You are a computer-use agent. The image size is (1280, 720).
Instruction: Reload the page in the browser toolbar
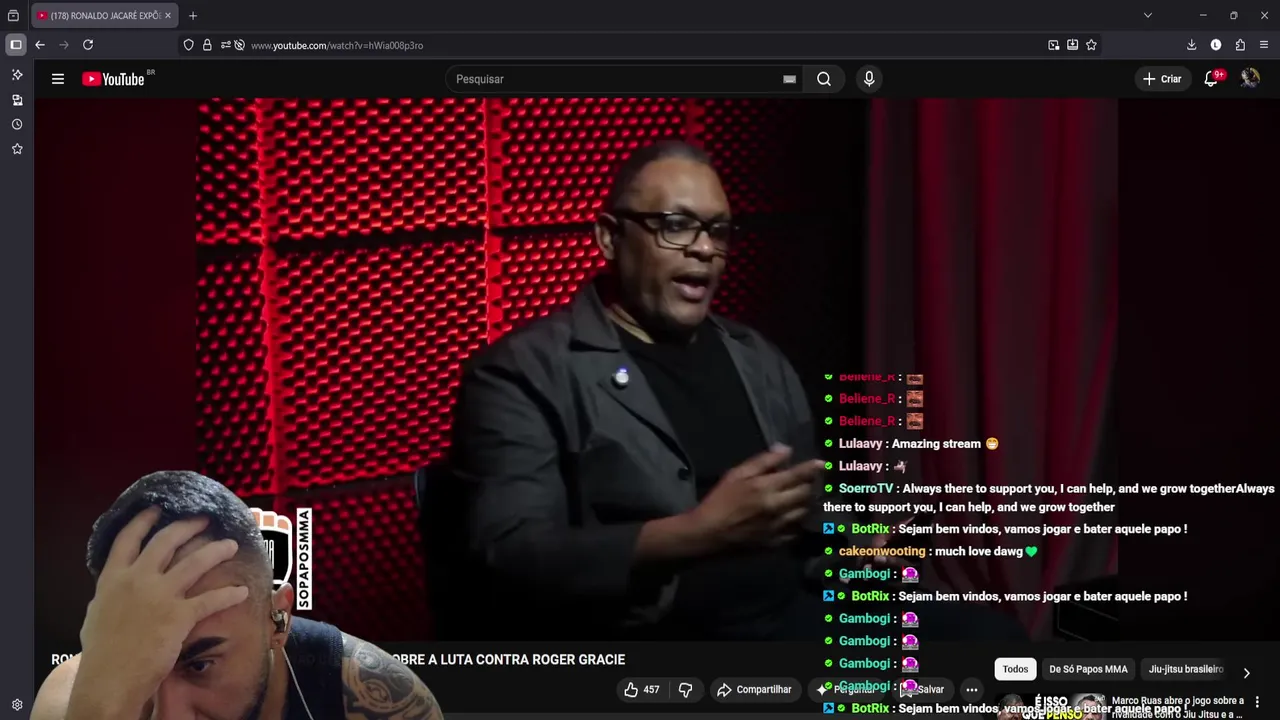(88, 45)
